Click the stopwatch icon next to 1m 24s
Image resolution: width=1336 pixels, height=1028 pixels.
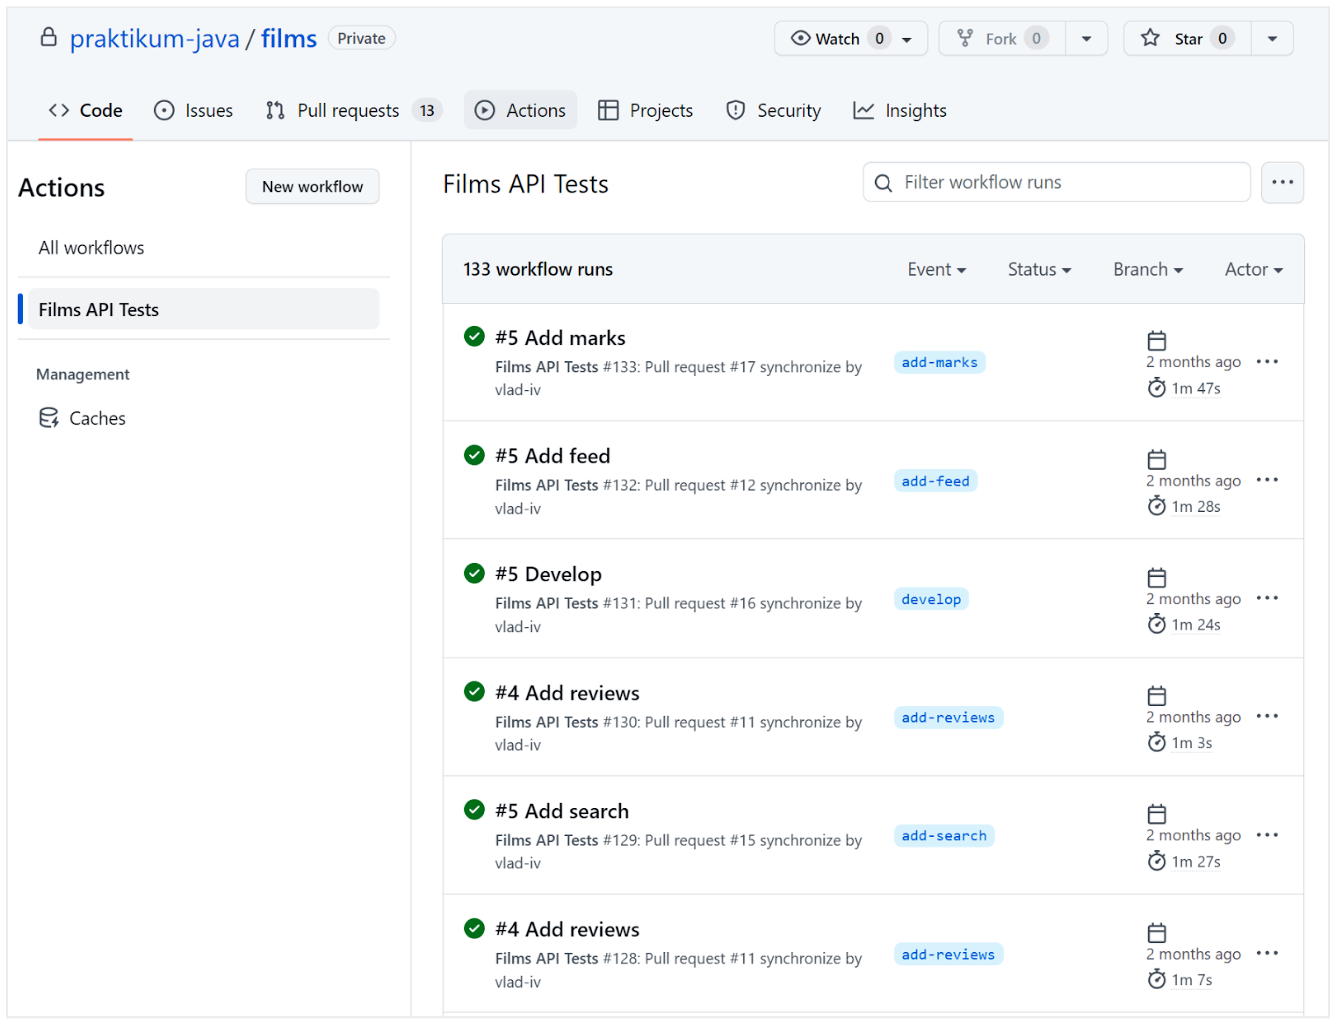coord(1157,624)
